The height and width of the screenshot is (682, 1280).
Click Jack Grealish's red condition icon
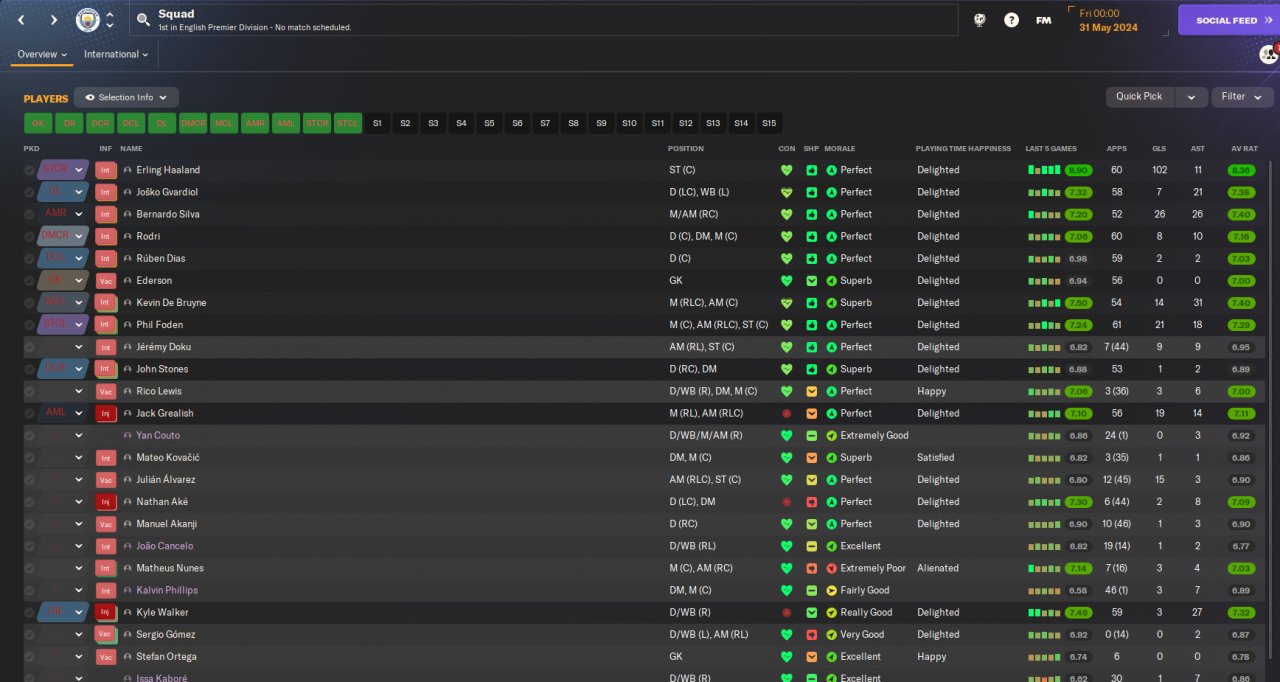coord(787,413)
